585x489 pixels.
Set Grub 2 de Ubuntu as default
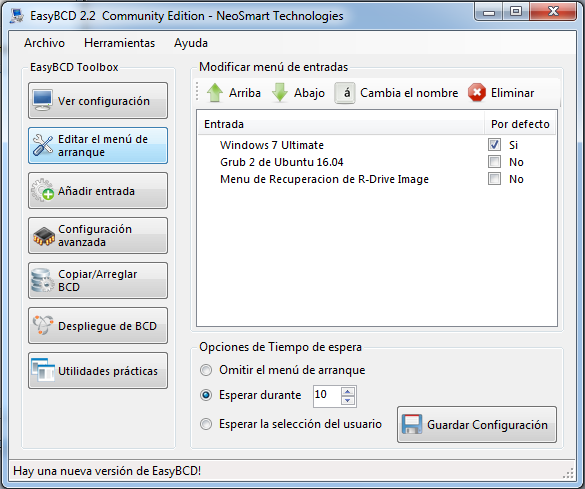494,162
